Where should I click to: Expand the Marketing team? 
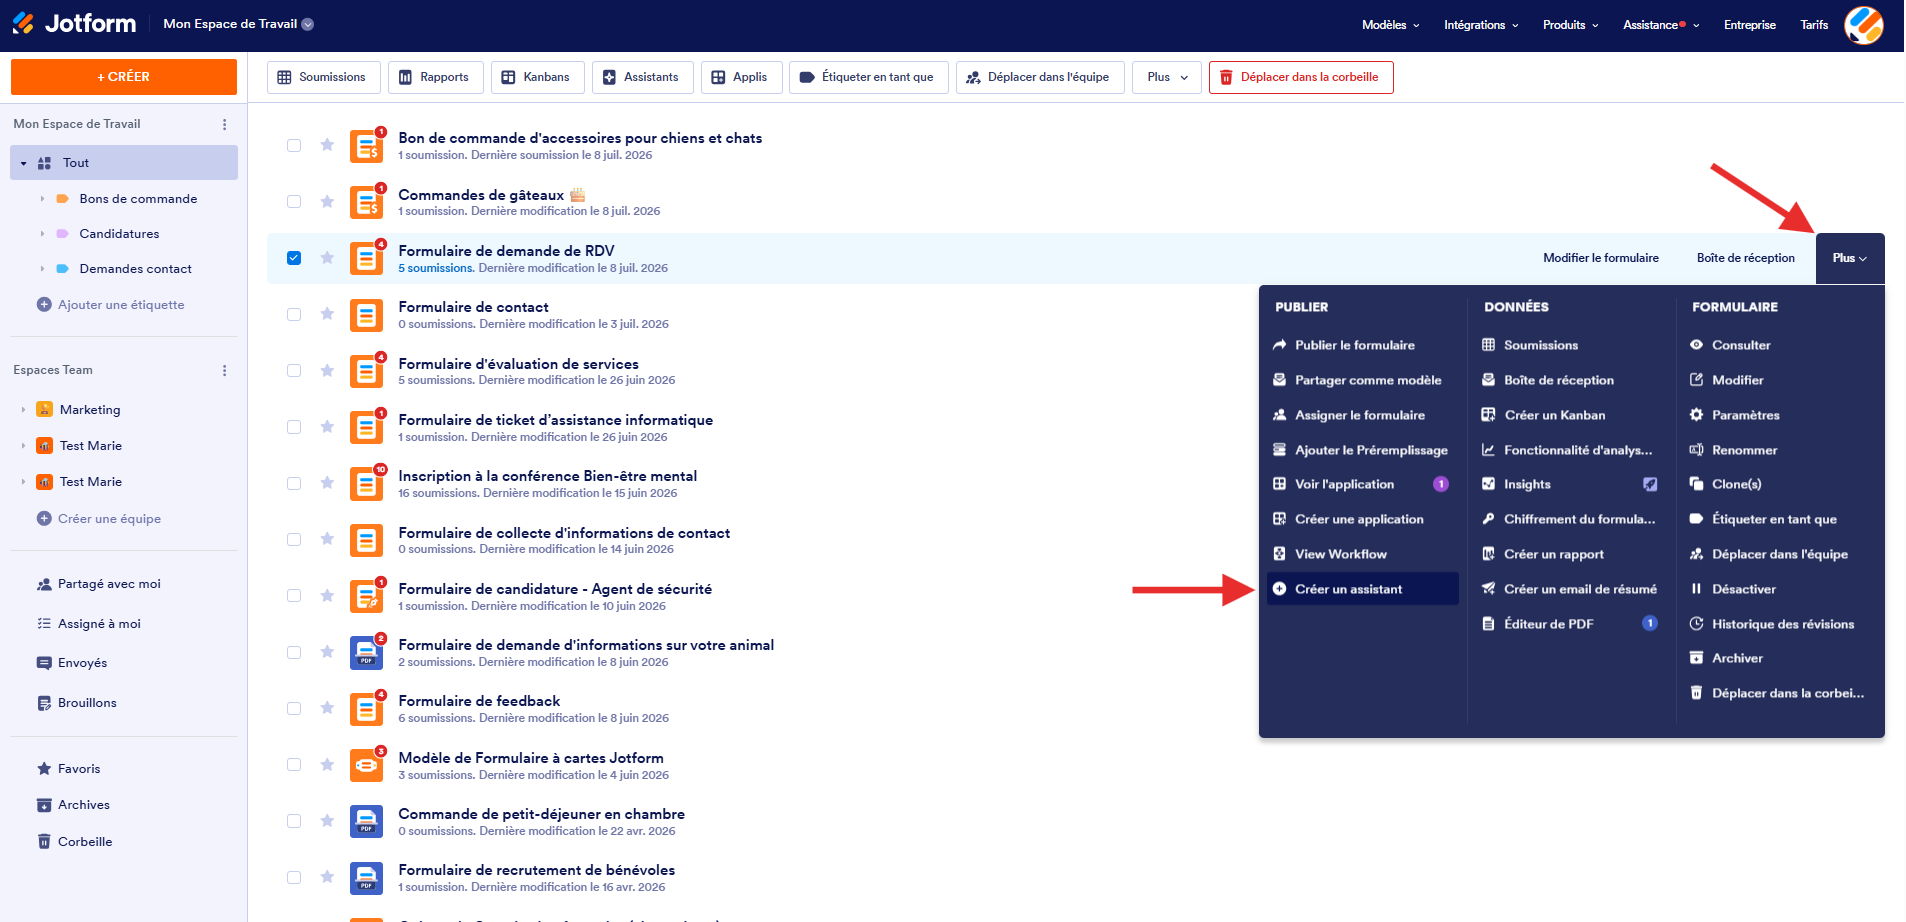point(23,410)
